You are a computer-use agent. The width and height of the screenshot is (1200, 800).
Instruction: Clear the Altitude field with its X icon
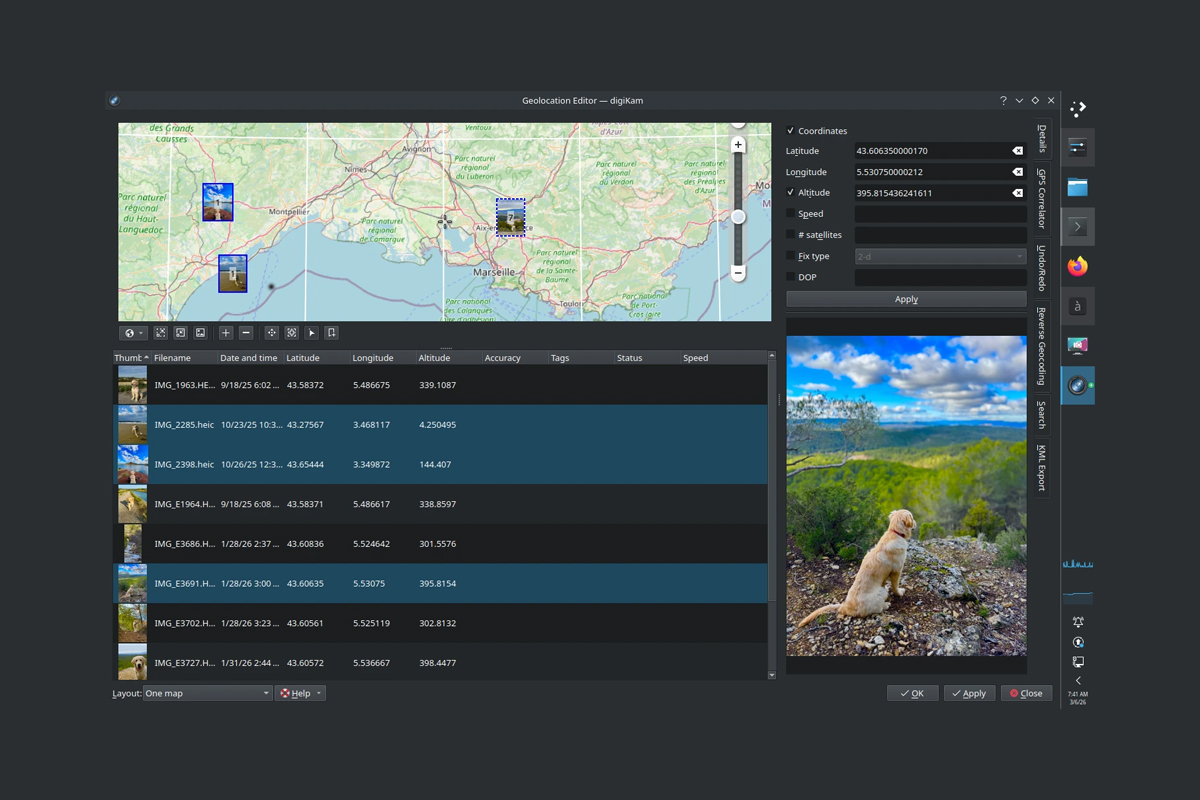(x=1017, y=193)
